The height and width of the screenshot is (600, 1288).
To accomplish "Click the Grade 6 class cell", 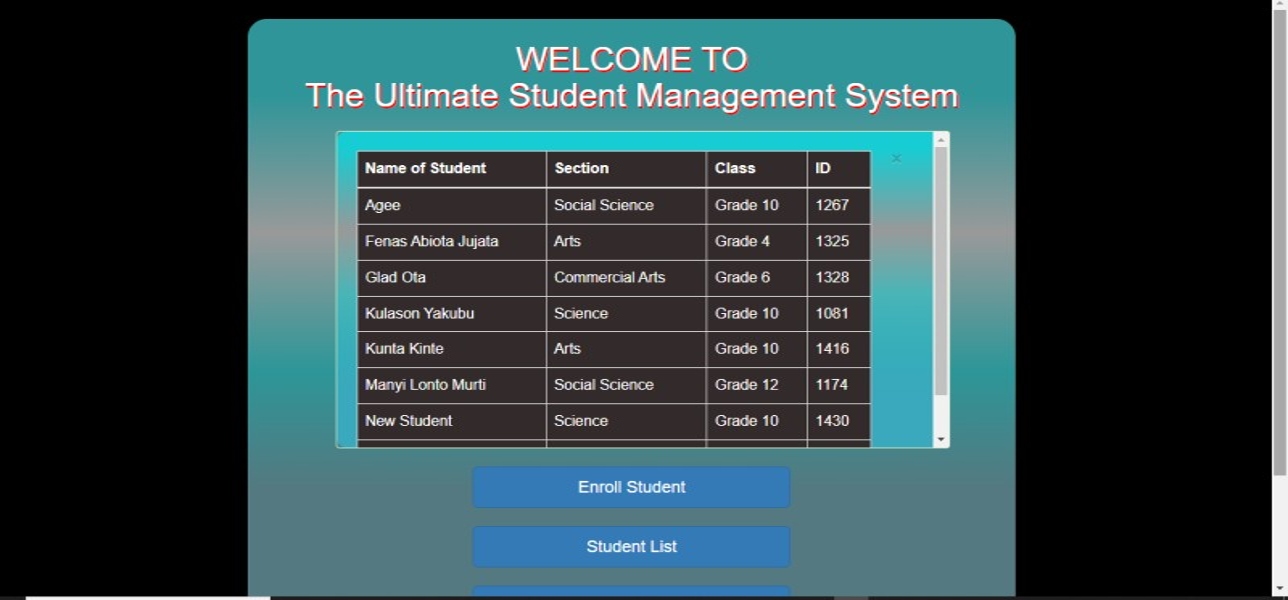I will tap(742, 277).
